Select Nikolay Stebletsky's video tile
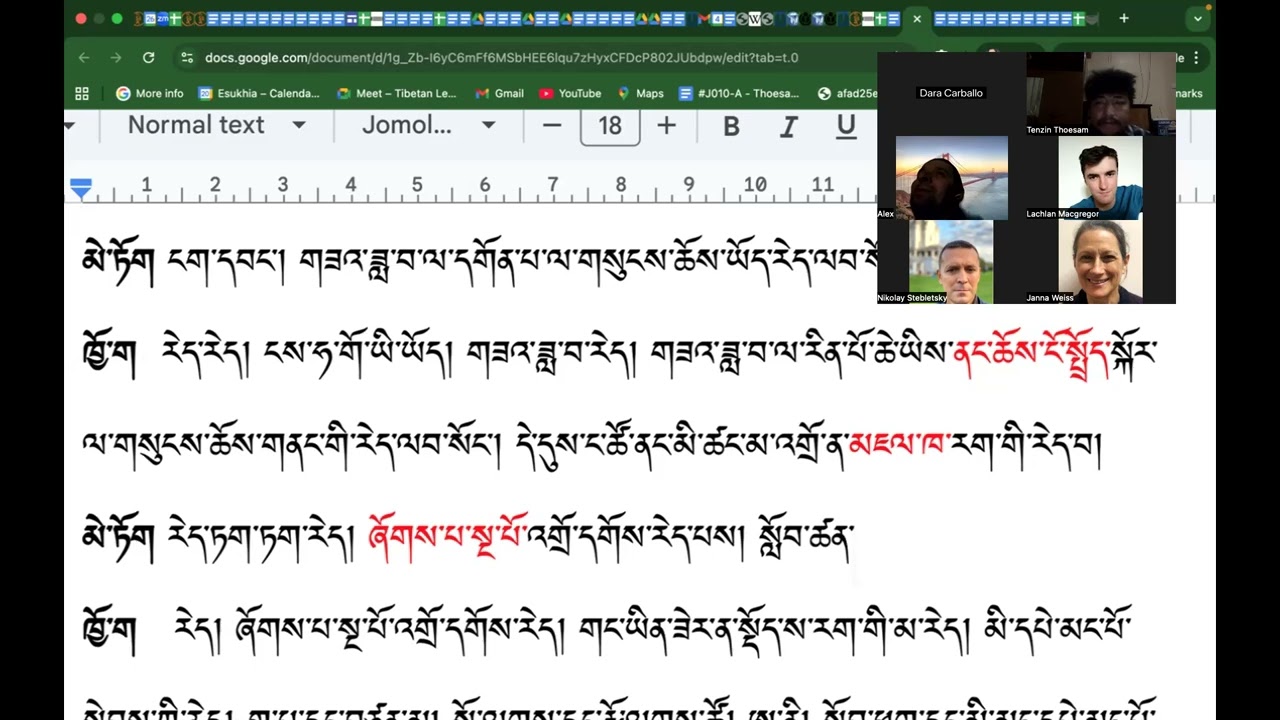This screenshot has height=720, width=1280. (x=951, y=262)
